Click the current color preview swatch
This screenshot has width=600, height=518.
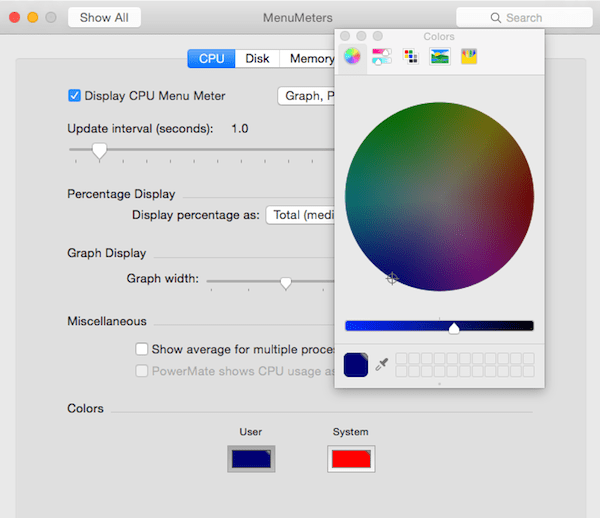point(356,365)
